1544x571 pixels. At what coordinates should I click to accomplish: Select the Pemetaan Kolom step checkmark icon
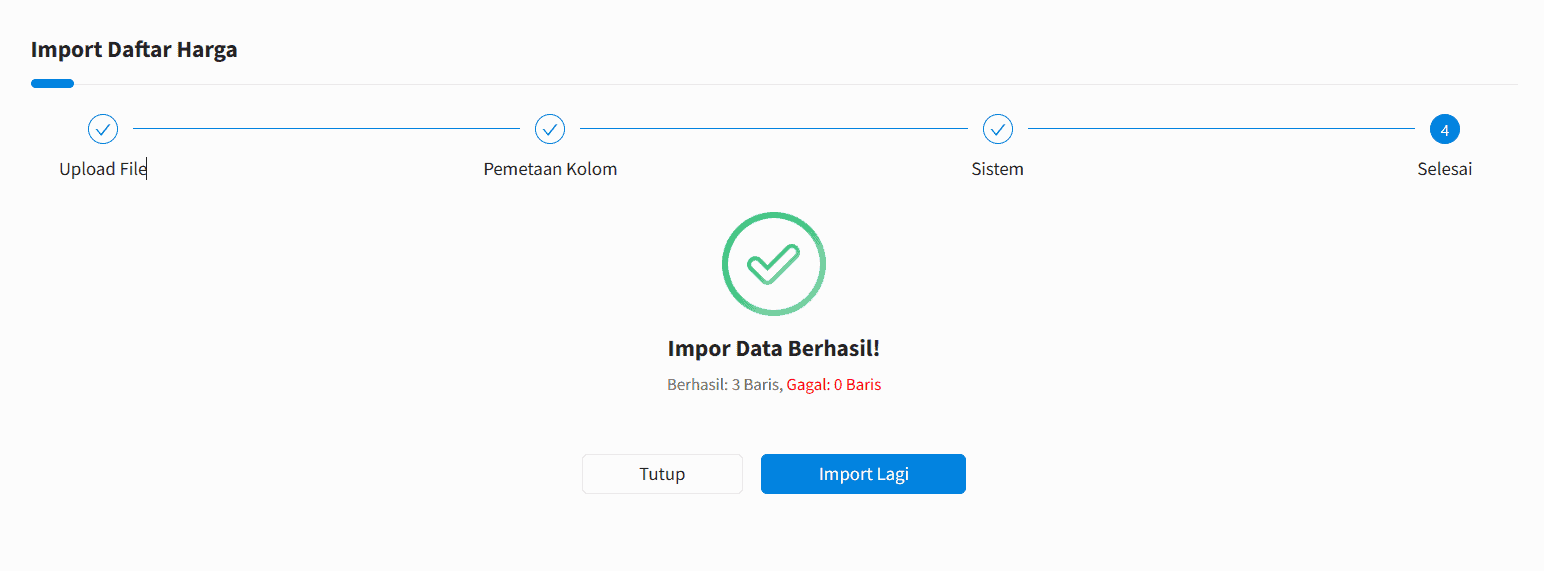click(x=550, y=129)
